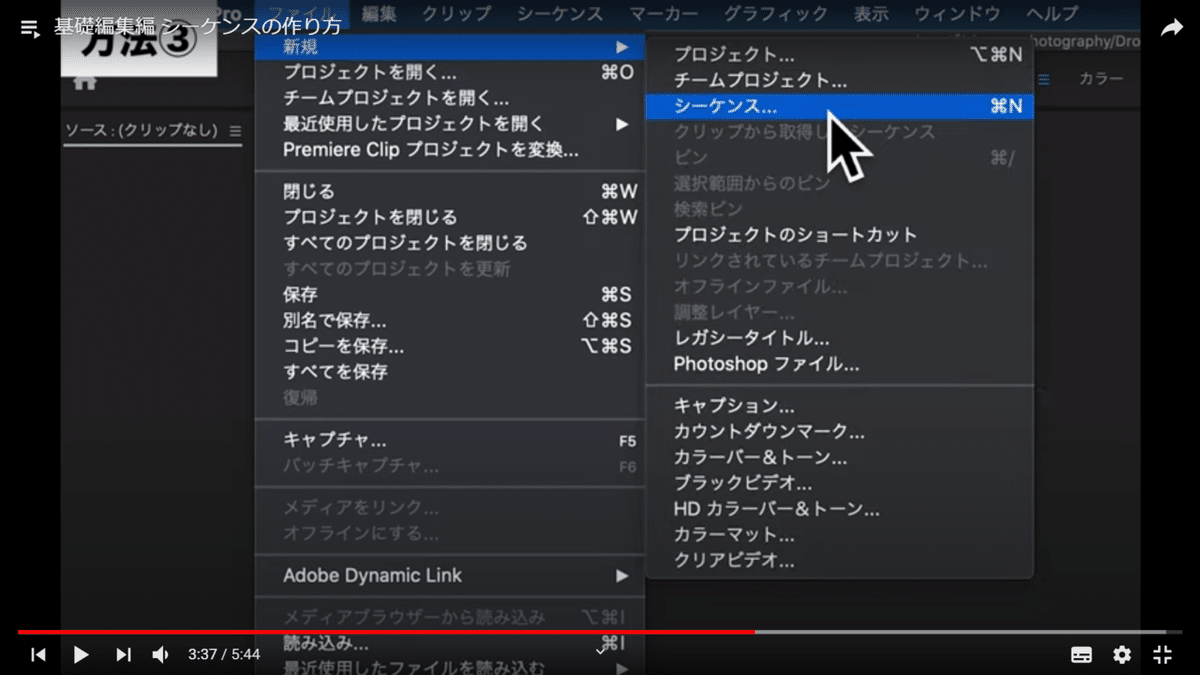1200x675 pixels.
Task: Exit fullscreen with the shrink icon
Action: tap(1162, 655)
